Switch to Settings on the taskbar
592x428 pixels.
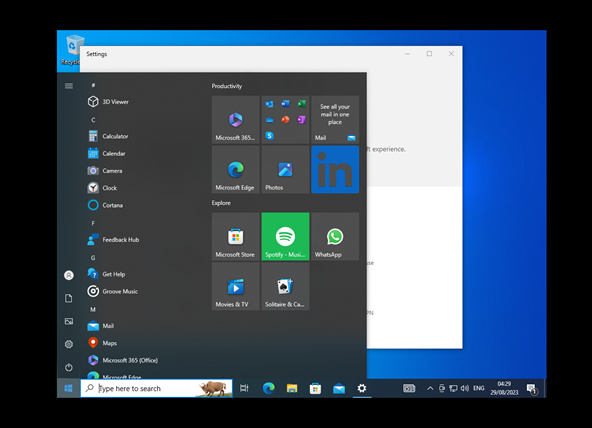(x=362, y=388)
